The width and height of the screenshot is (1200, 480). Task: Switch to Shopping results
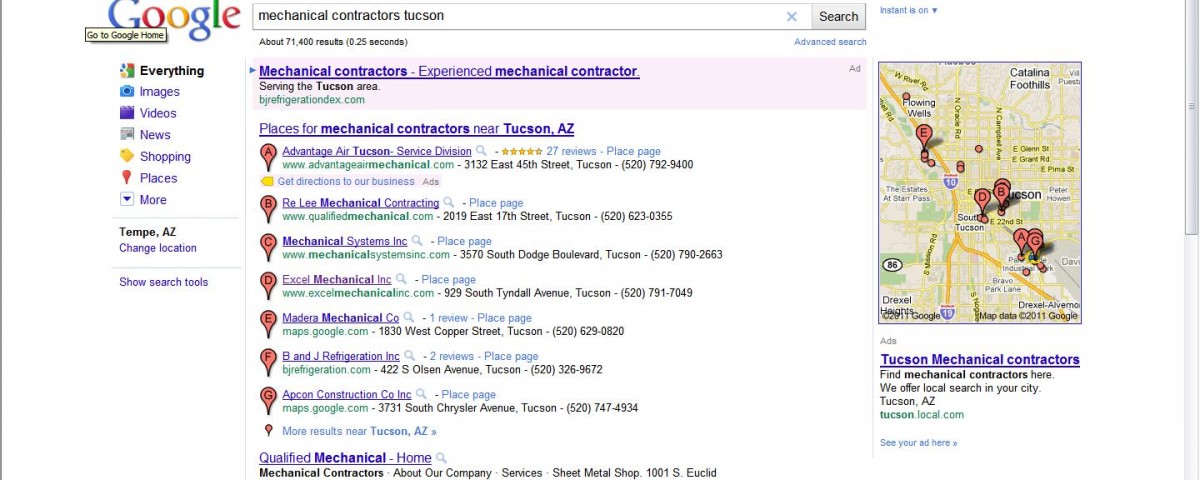[x=165, y=156]
